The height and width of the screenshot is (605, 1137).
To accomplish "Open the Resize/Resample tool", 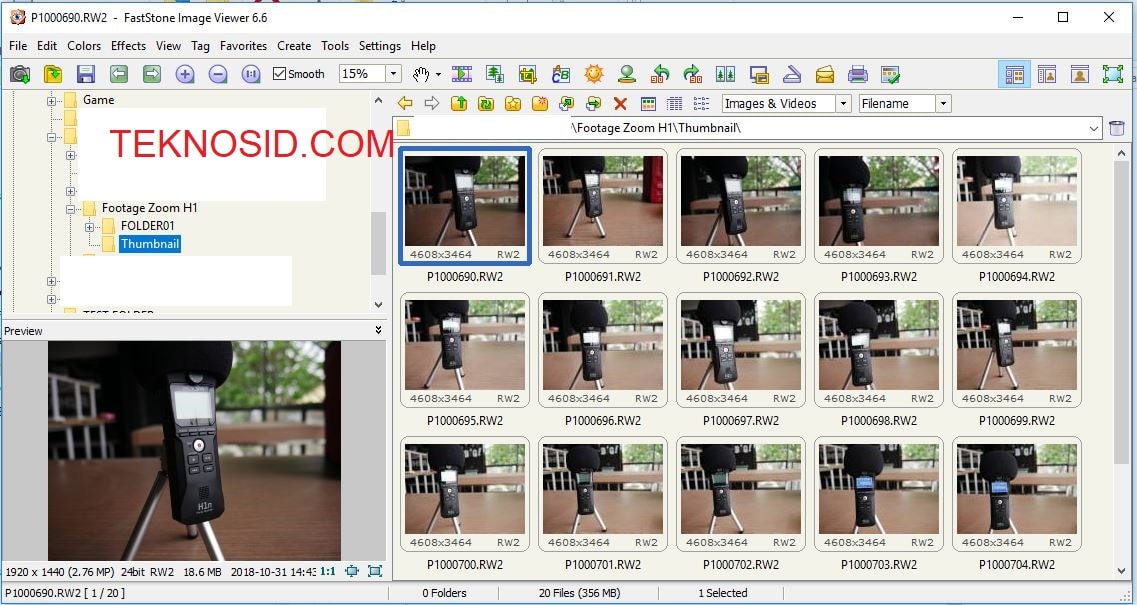I will (495, 74).
